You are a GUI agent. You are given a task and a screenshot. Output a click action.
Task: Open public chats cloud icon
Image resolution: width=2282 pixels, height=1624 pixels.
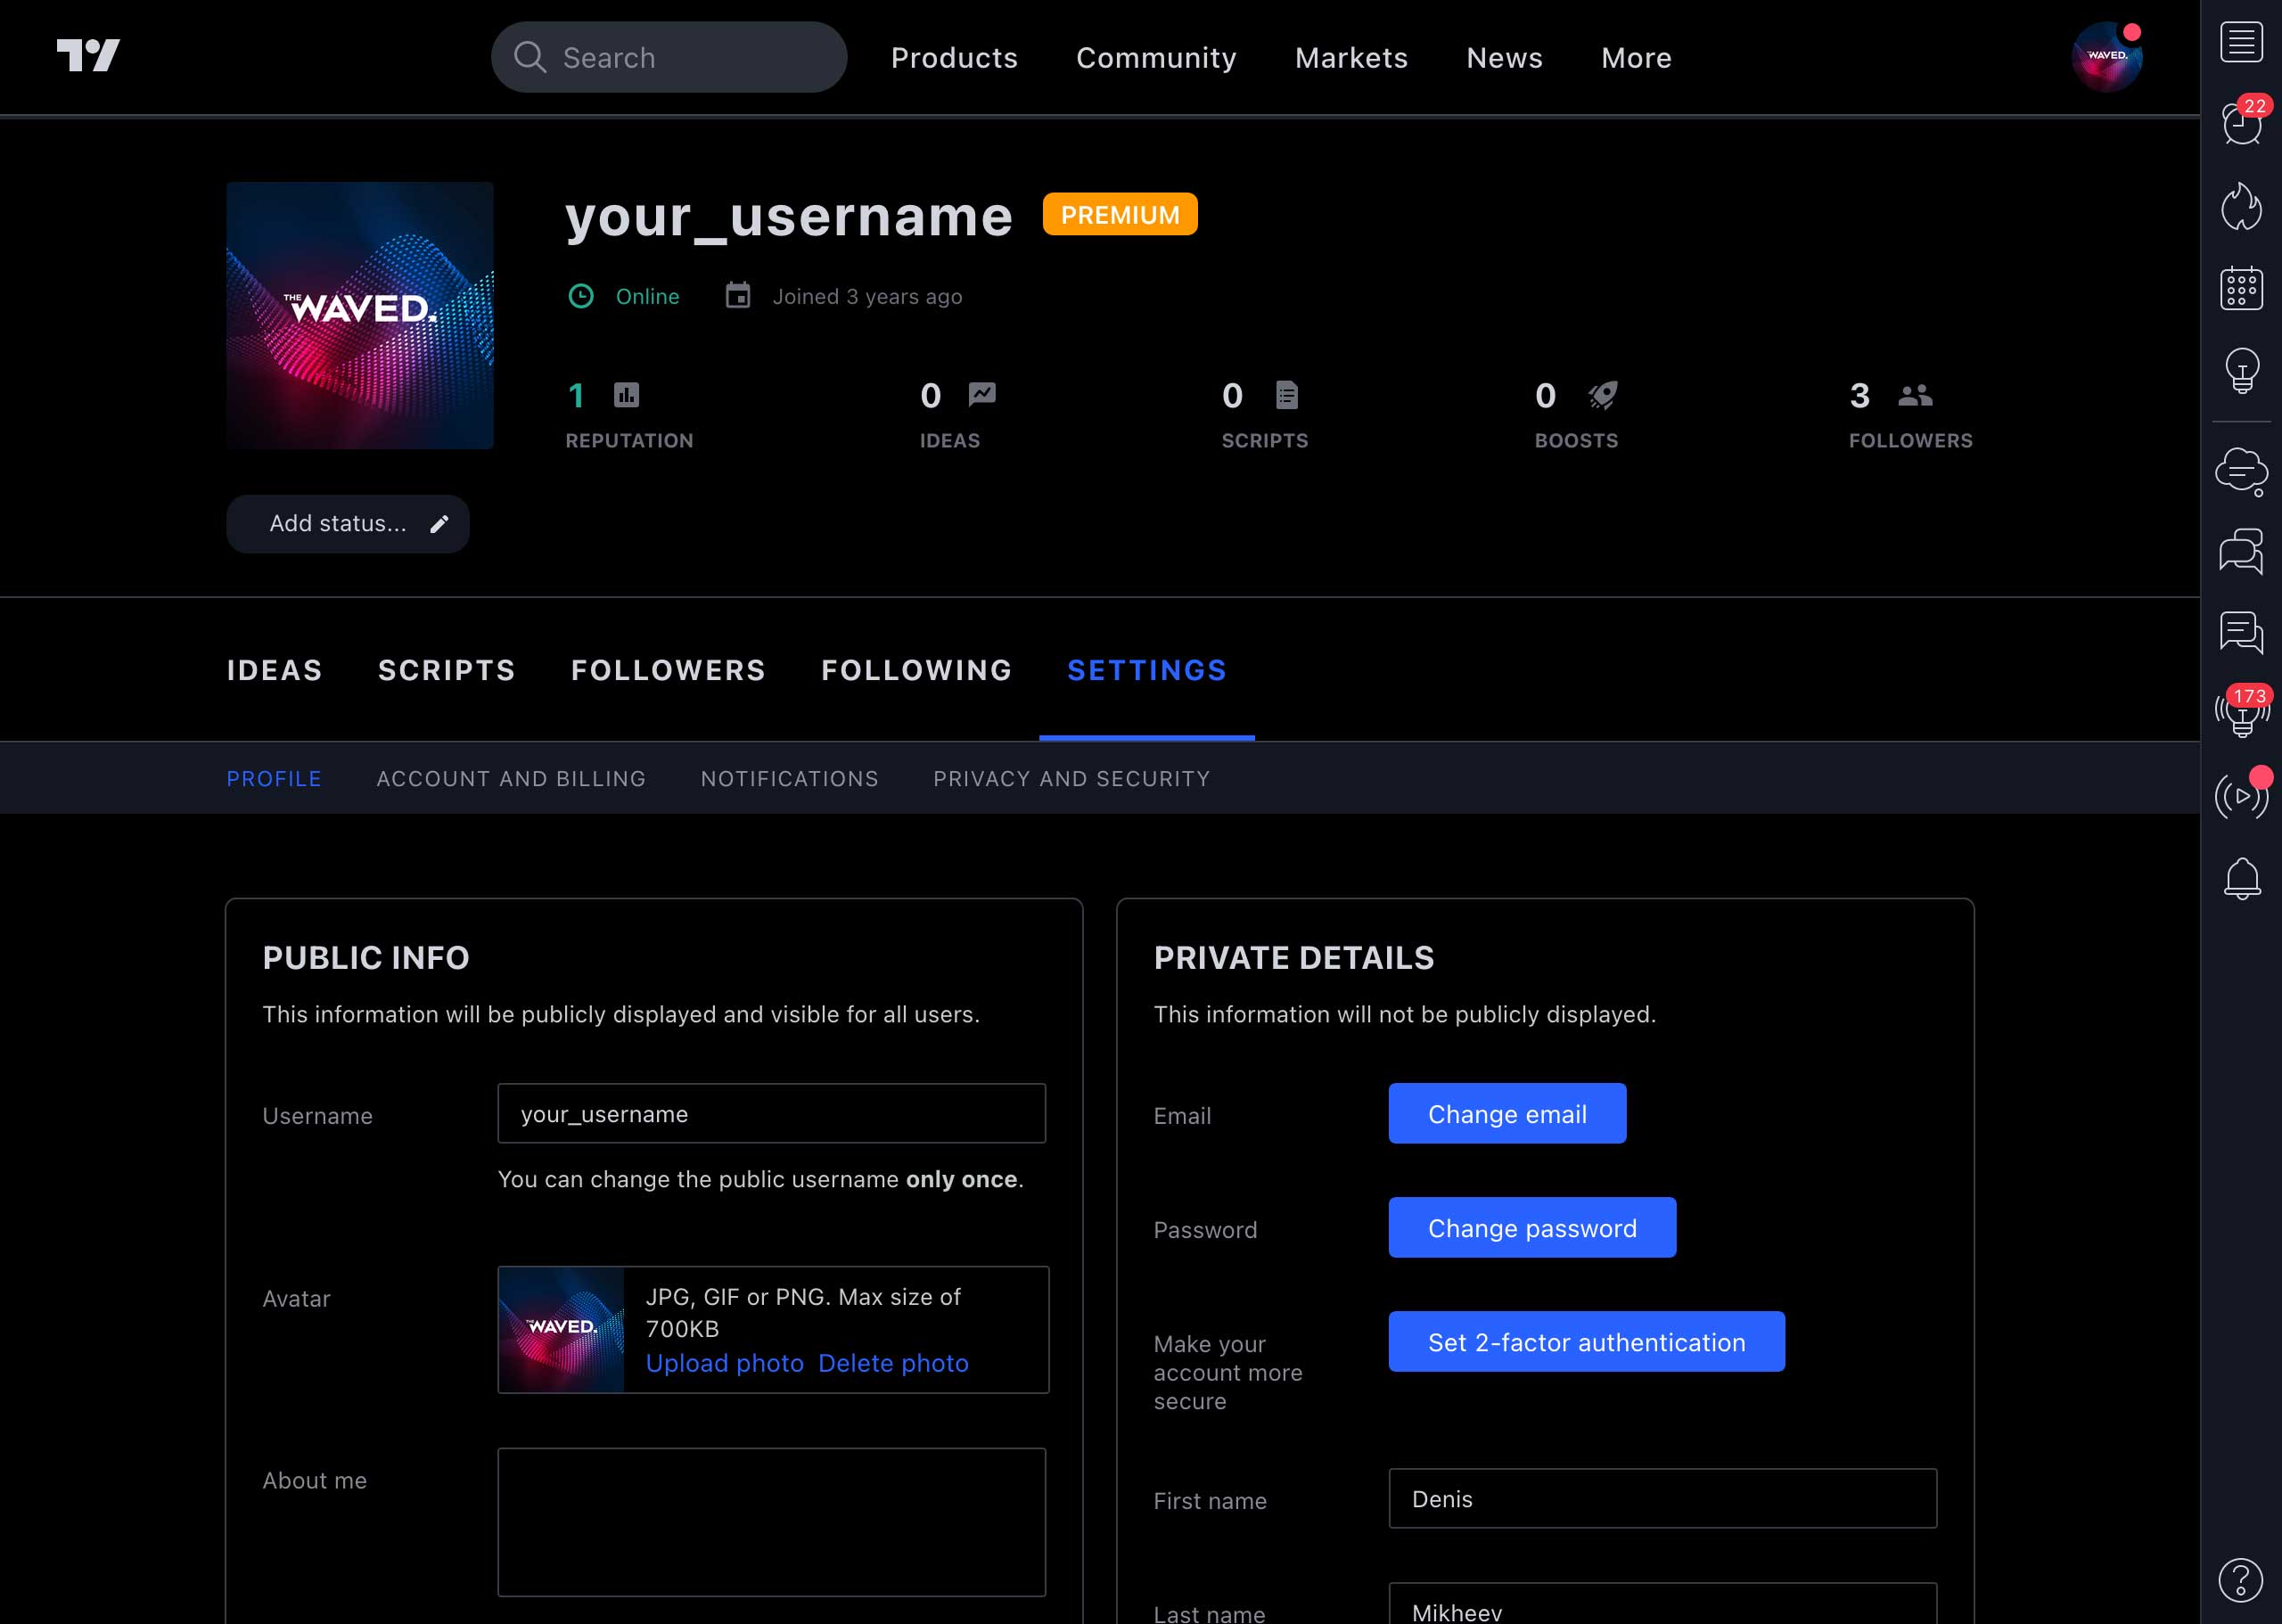point(2241,471)
